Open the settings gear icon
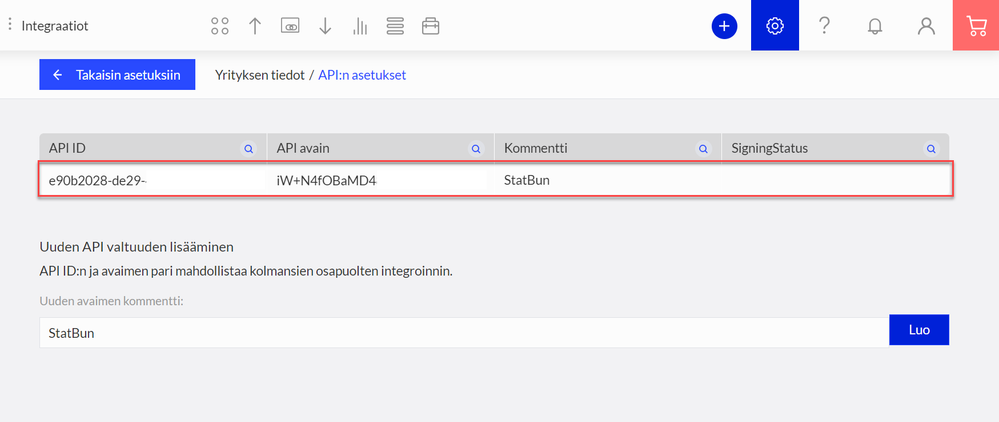Viewport: 999px width, 422px height. [x=775, y=26]
